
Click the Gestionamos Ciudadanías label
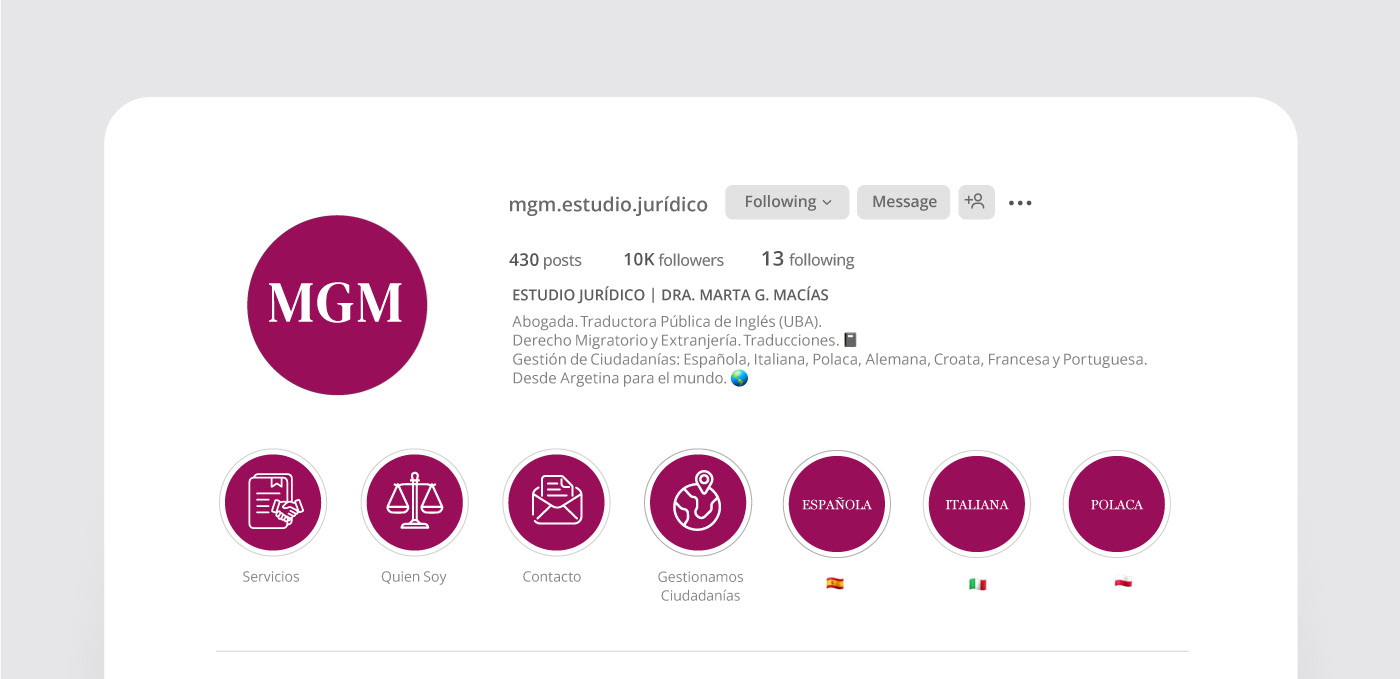click(x=701, y=586)
